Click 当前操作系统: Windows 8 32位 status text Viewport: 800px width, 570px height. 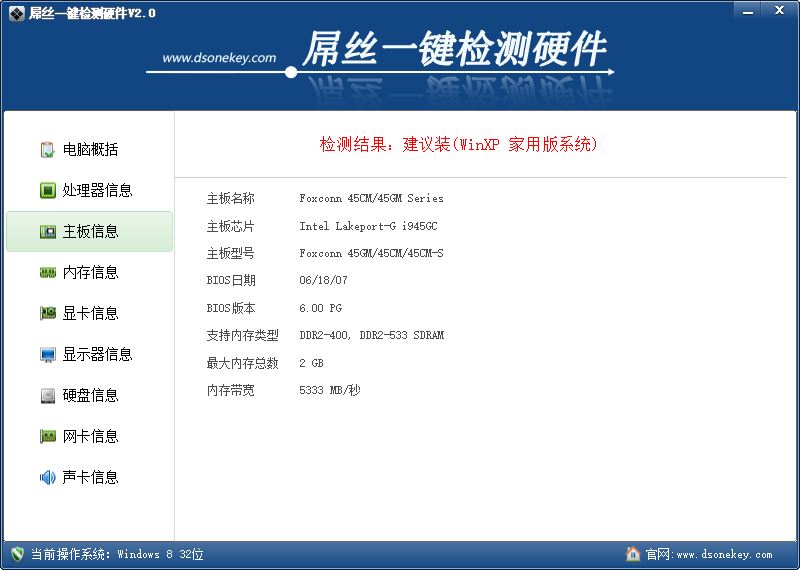coord(117,554)
